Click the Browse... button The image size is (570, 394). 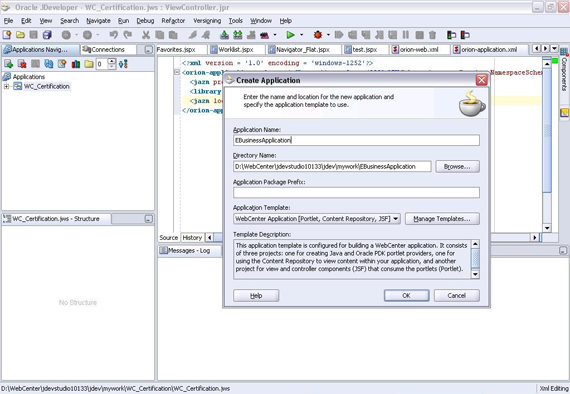tap(457, 166)
